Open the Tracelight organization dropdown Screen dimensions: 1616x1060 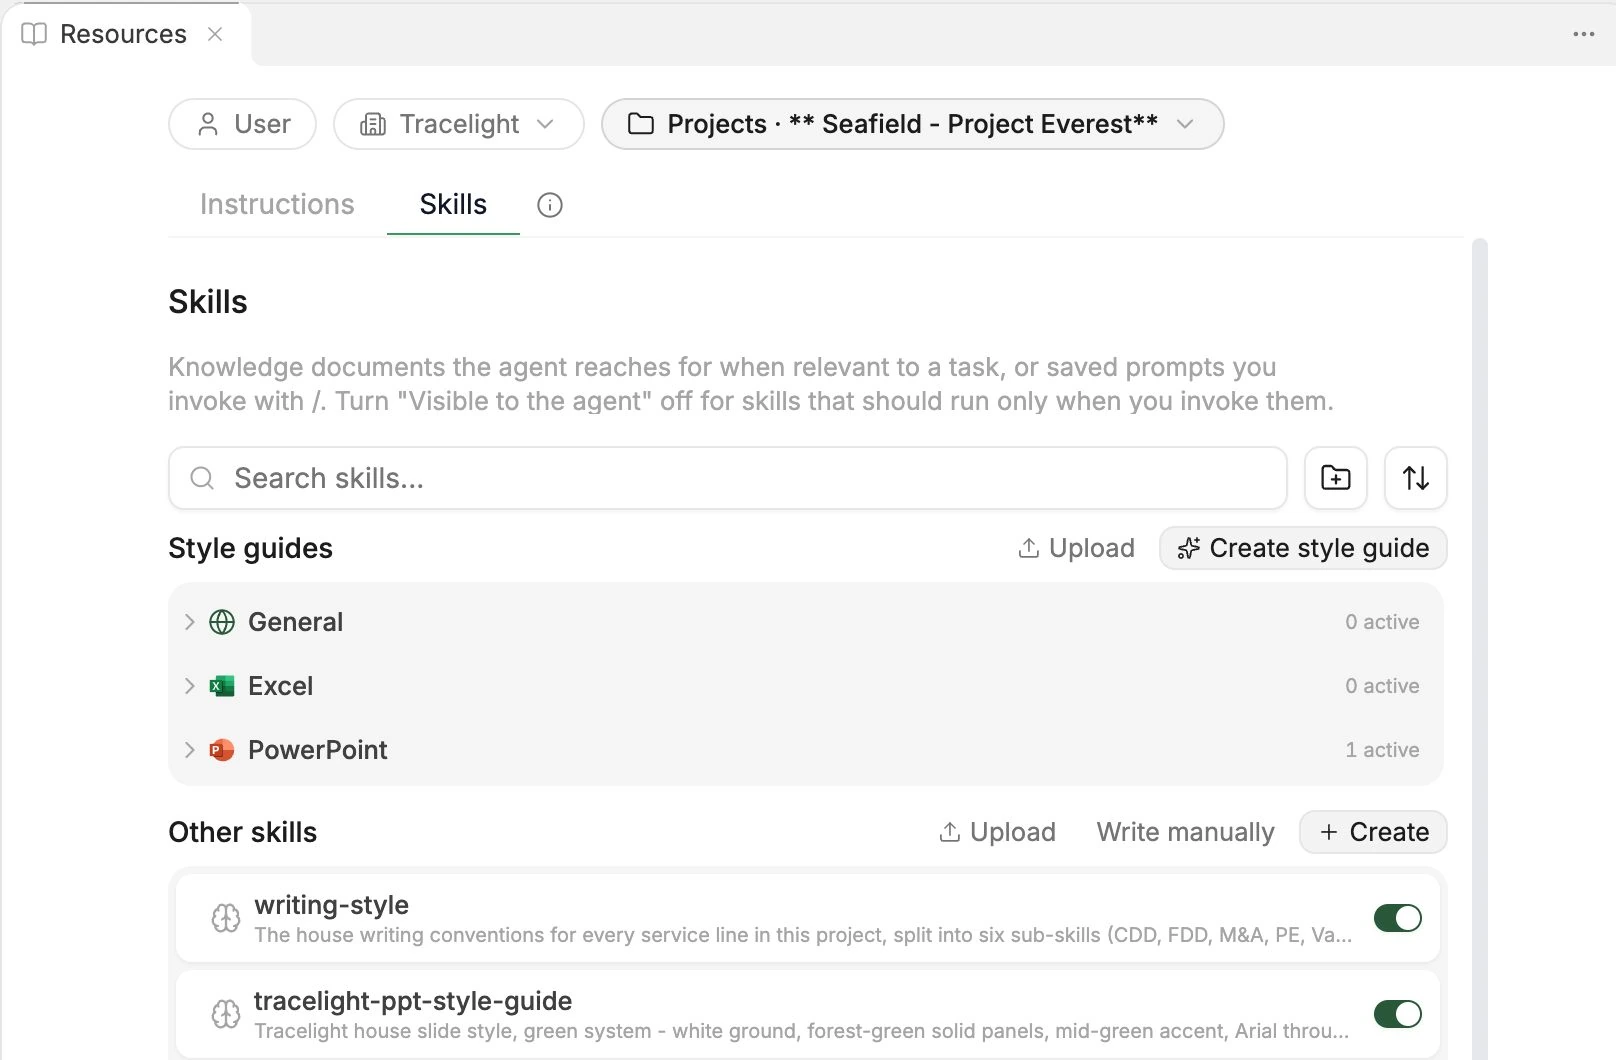(x=459, y=124)
